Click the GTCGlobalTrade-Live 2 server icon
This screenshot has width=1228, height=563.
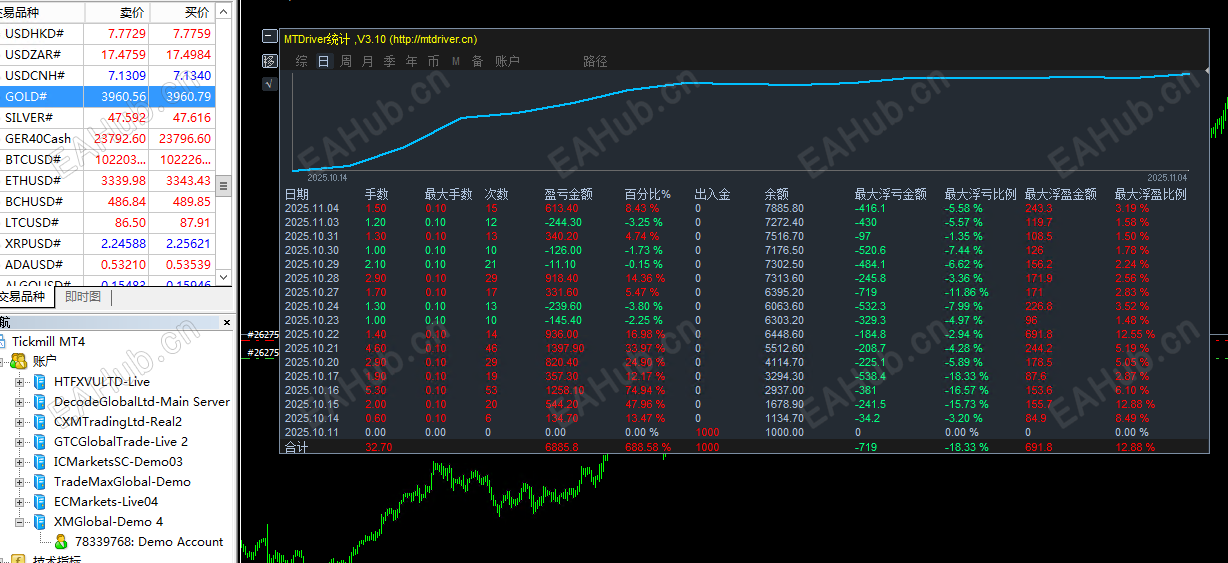click(x=40, y=441)
